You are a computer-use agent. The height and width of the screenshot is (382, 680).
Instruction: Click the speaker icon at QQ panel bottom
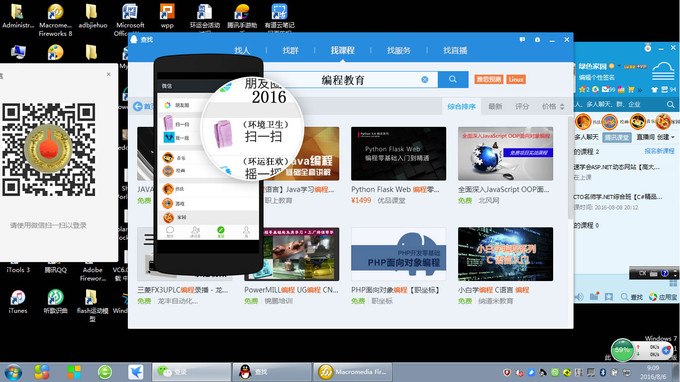(x=579, y=297)
